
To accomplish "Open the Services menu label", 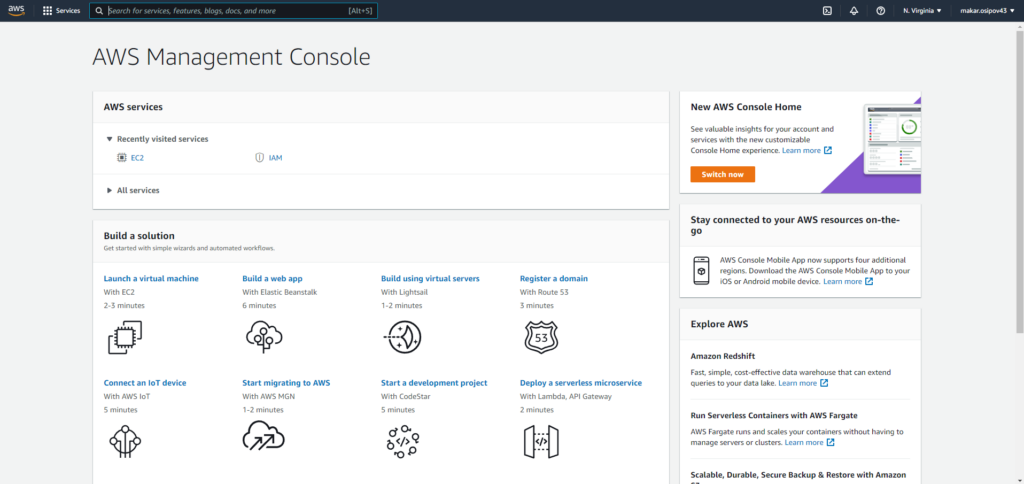I will [x=68, y=10].
